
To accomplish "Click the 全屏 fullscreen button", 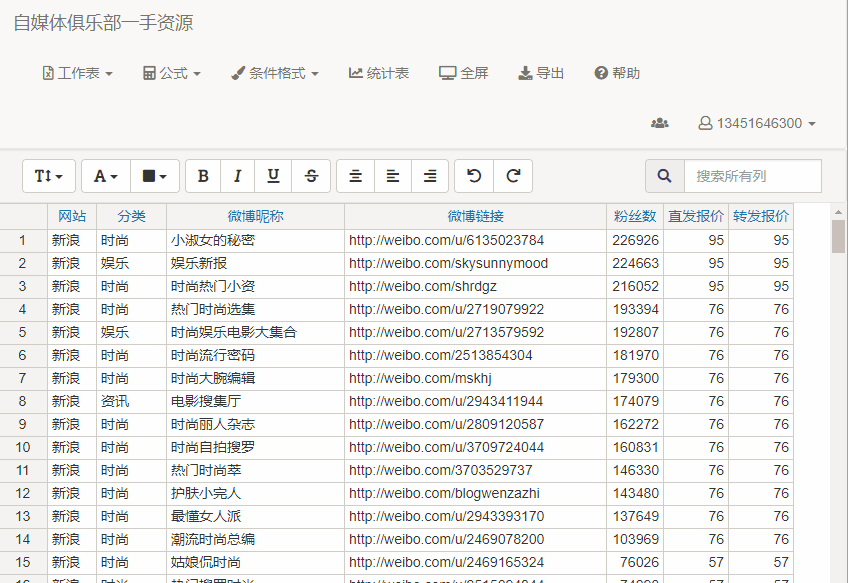I will tap(464, 73).
